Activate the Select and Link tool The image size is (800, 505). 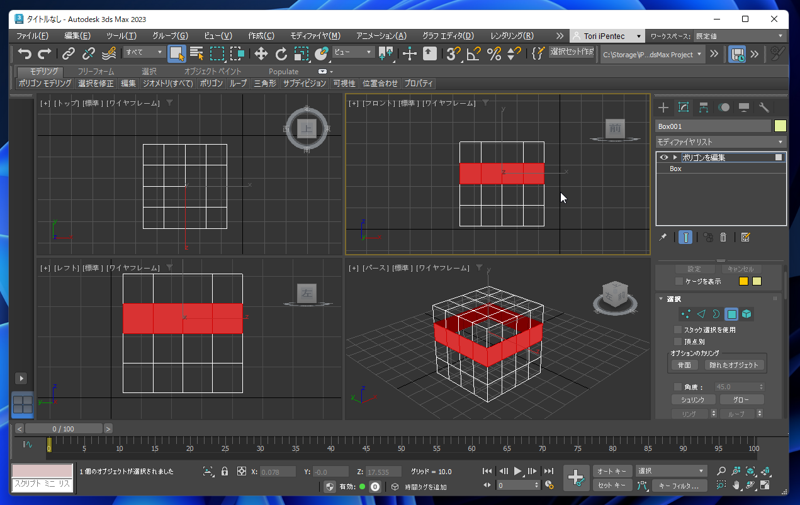(68, 54)
